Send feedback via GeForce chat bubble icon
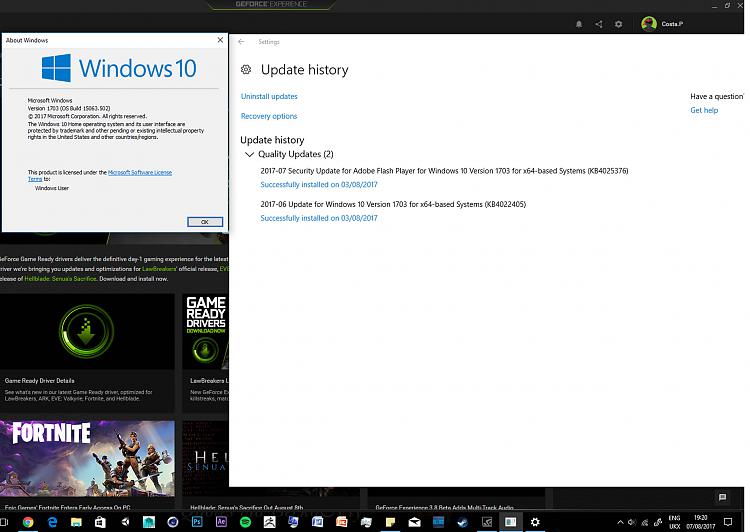750x532 pixels. 722,497
